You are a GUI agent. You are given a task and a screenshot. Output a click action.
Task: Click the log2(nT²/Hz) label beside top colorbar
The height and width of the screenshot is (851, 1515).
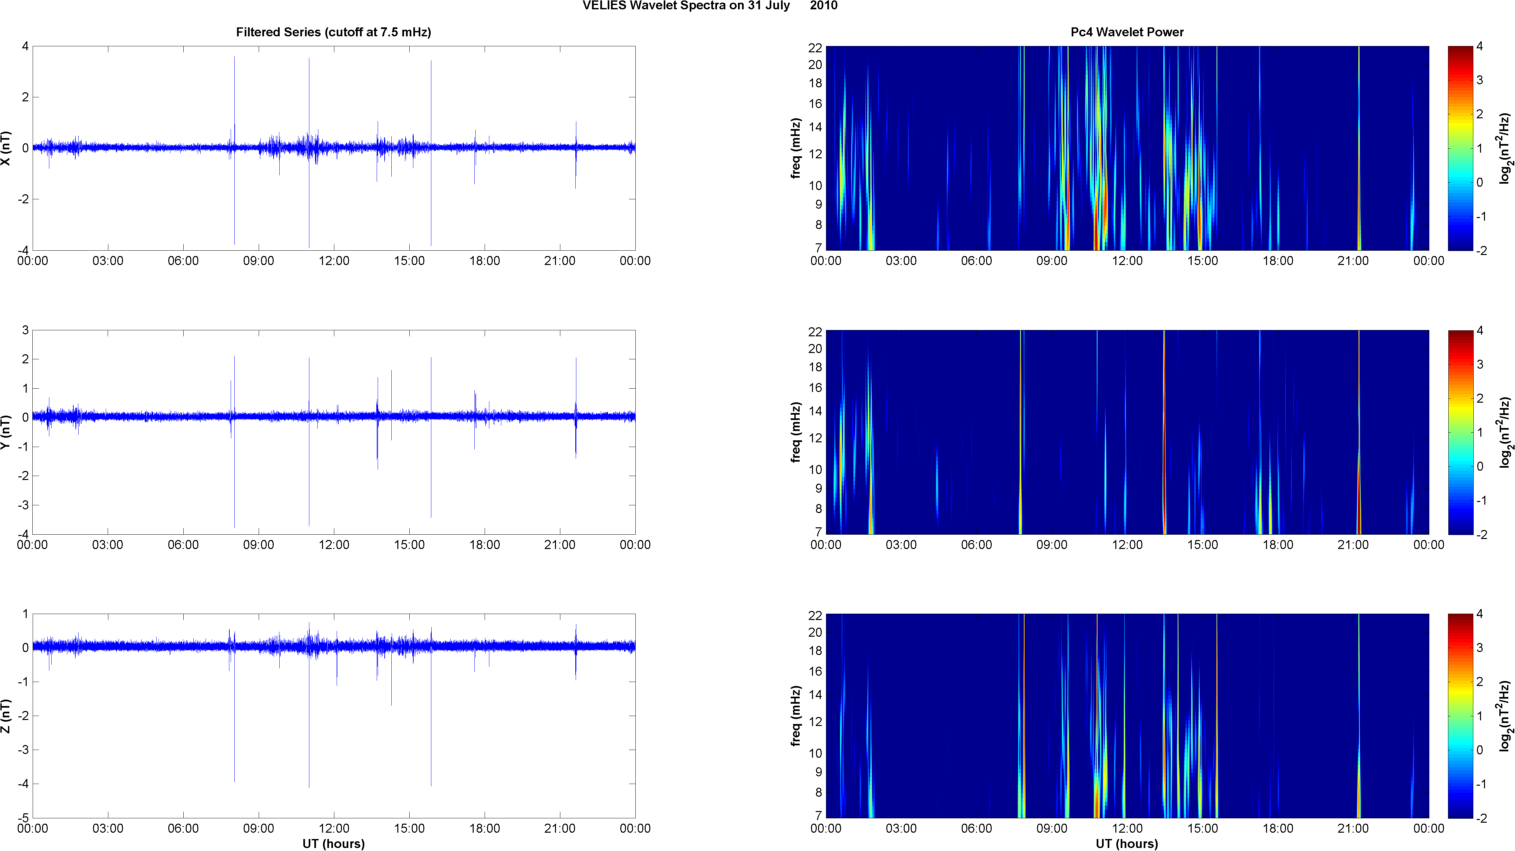coord(1505,148)
